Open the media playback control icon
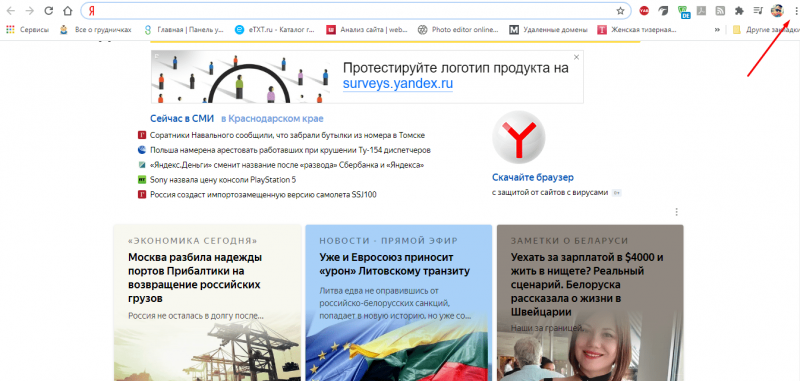 point(758,11)
